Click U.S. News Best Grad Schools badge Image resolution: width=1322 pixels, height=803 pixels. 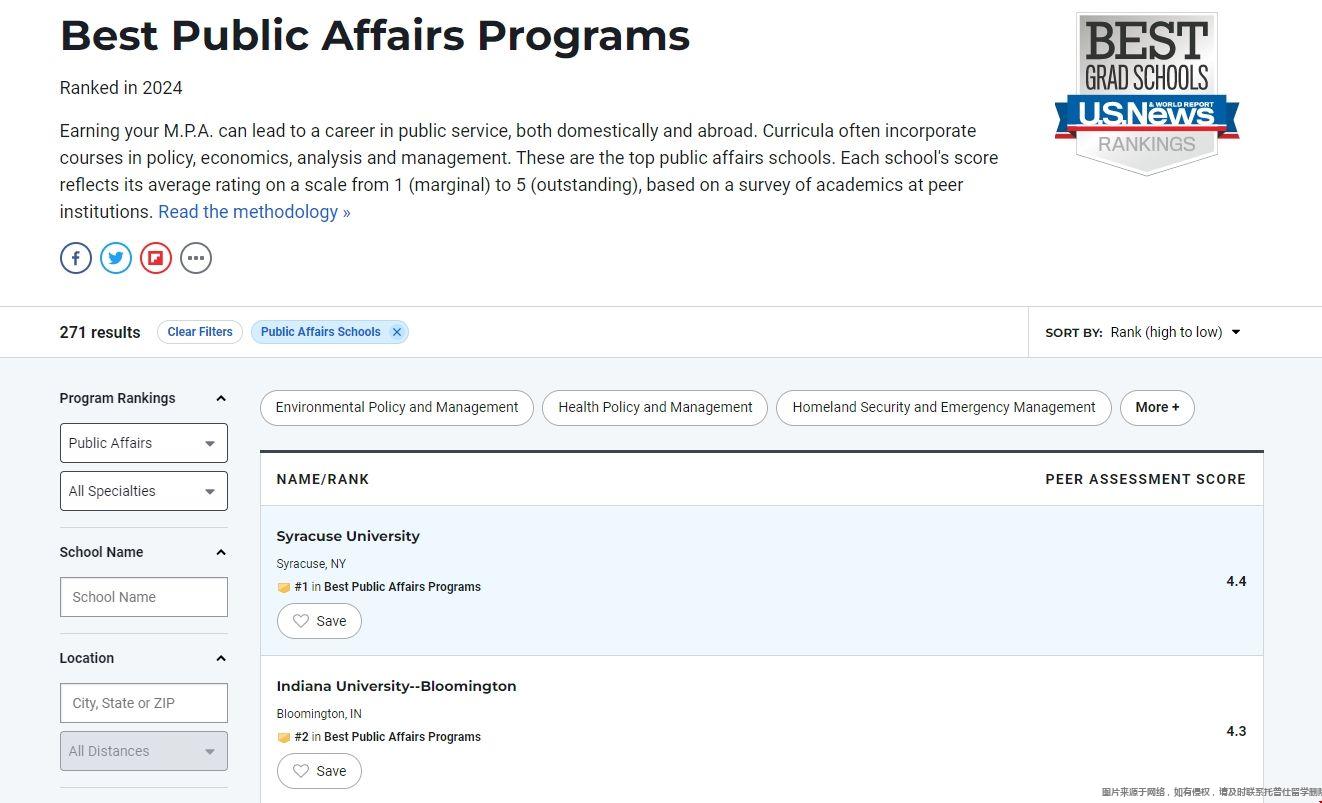tap(1147, 94)
